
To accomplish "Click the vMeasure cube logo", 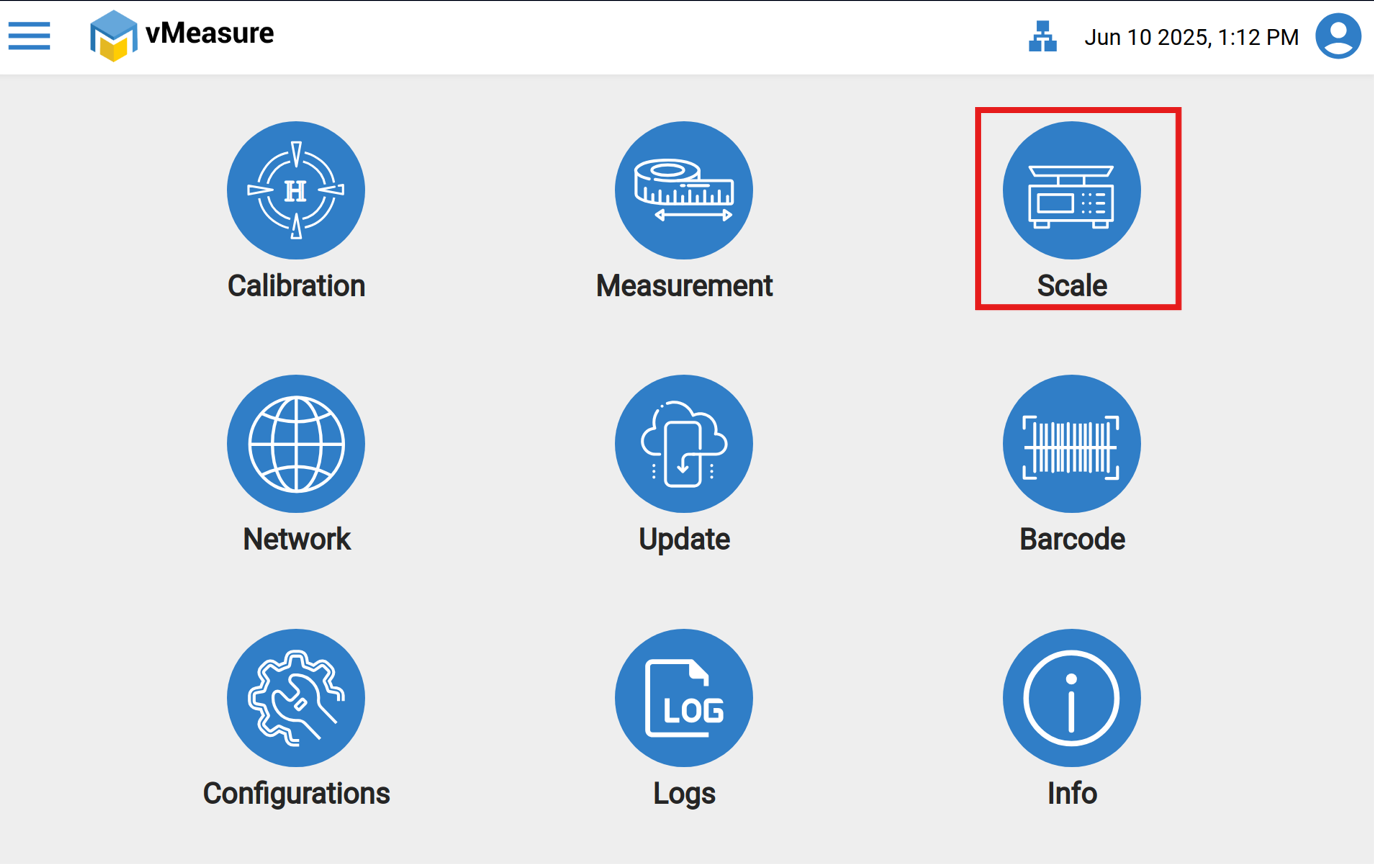I will 113,36.
